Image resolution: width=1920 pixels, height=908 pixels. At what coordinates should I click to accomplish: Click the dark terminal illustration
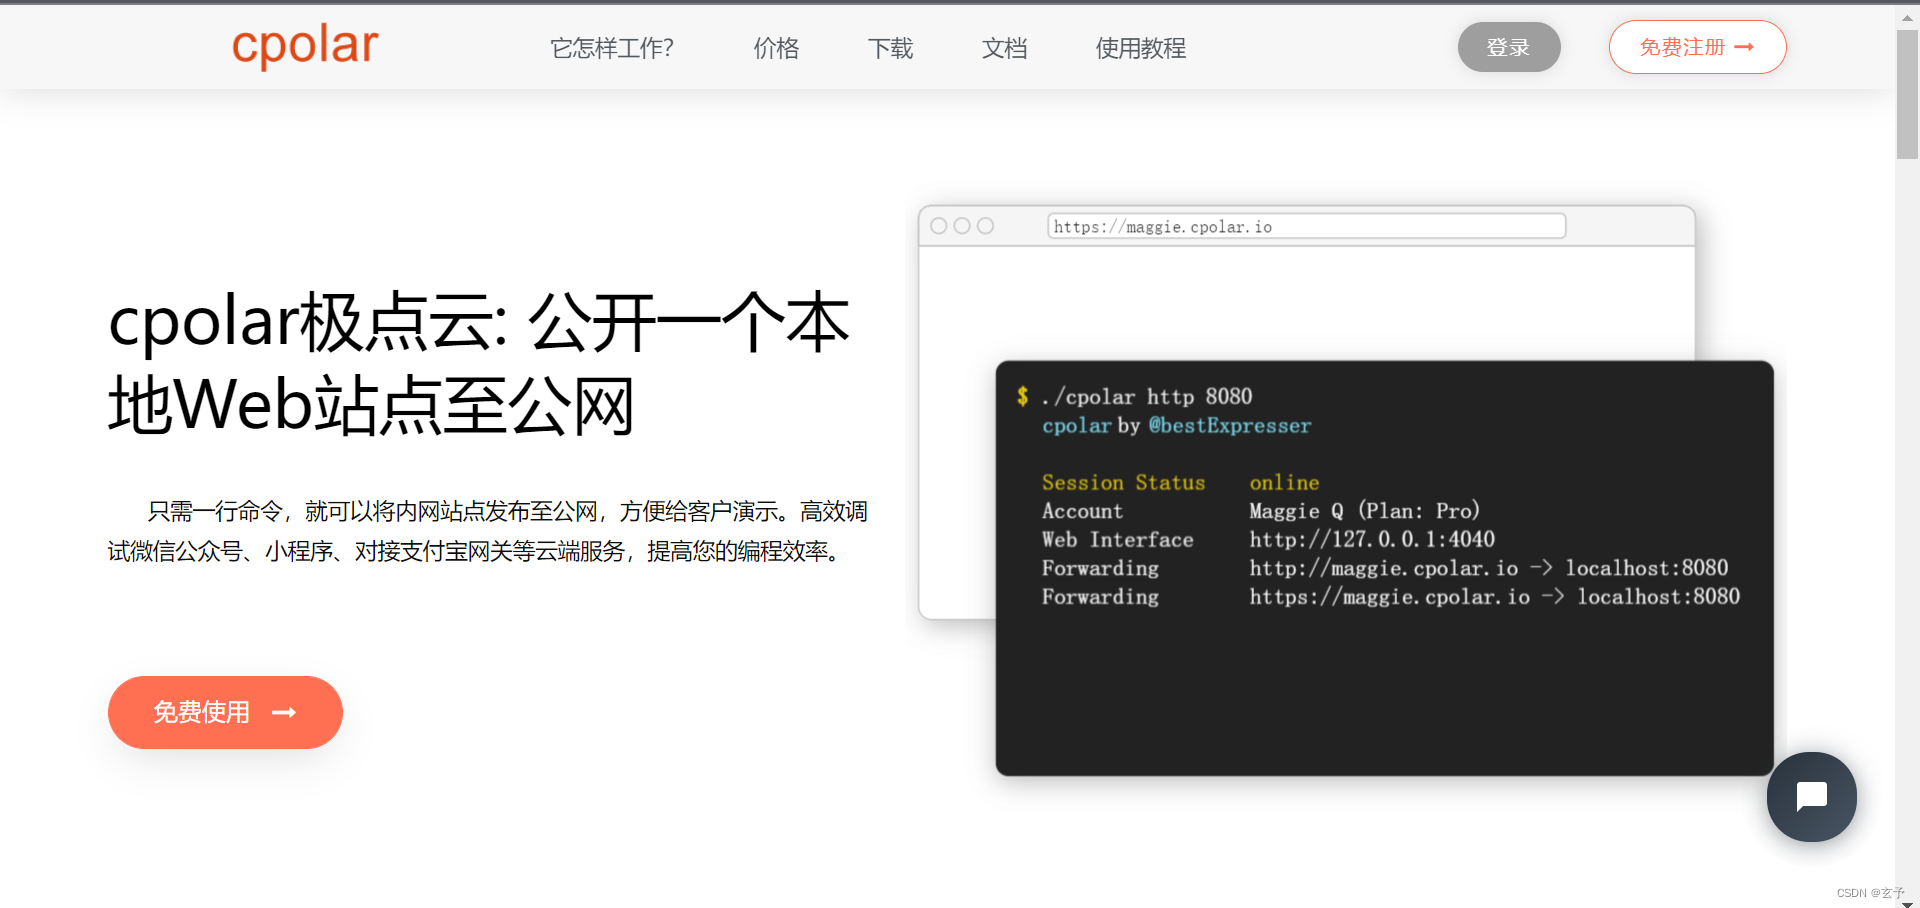(x=1384, y=680)
